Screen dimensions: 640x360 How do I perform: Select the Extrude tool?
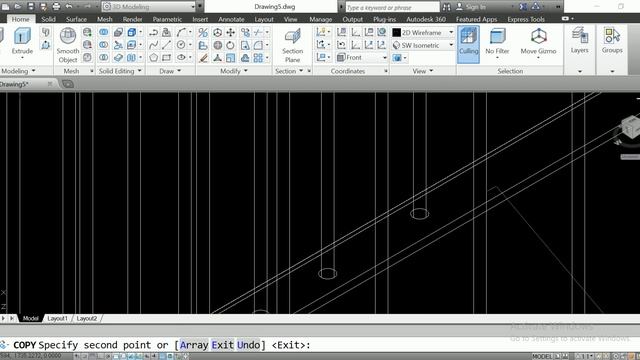[x=22, y=41]
